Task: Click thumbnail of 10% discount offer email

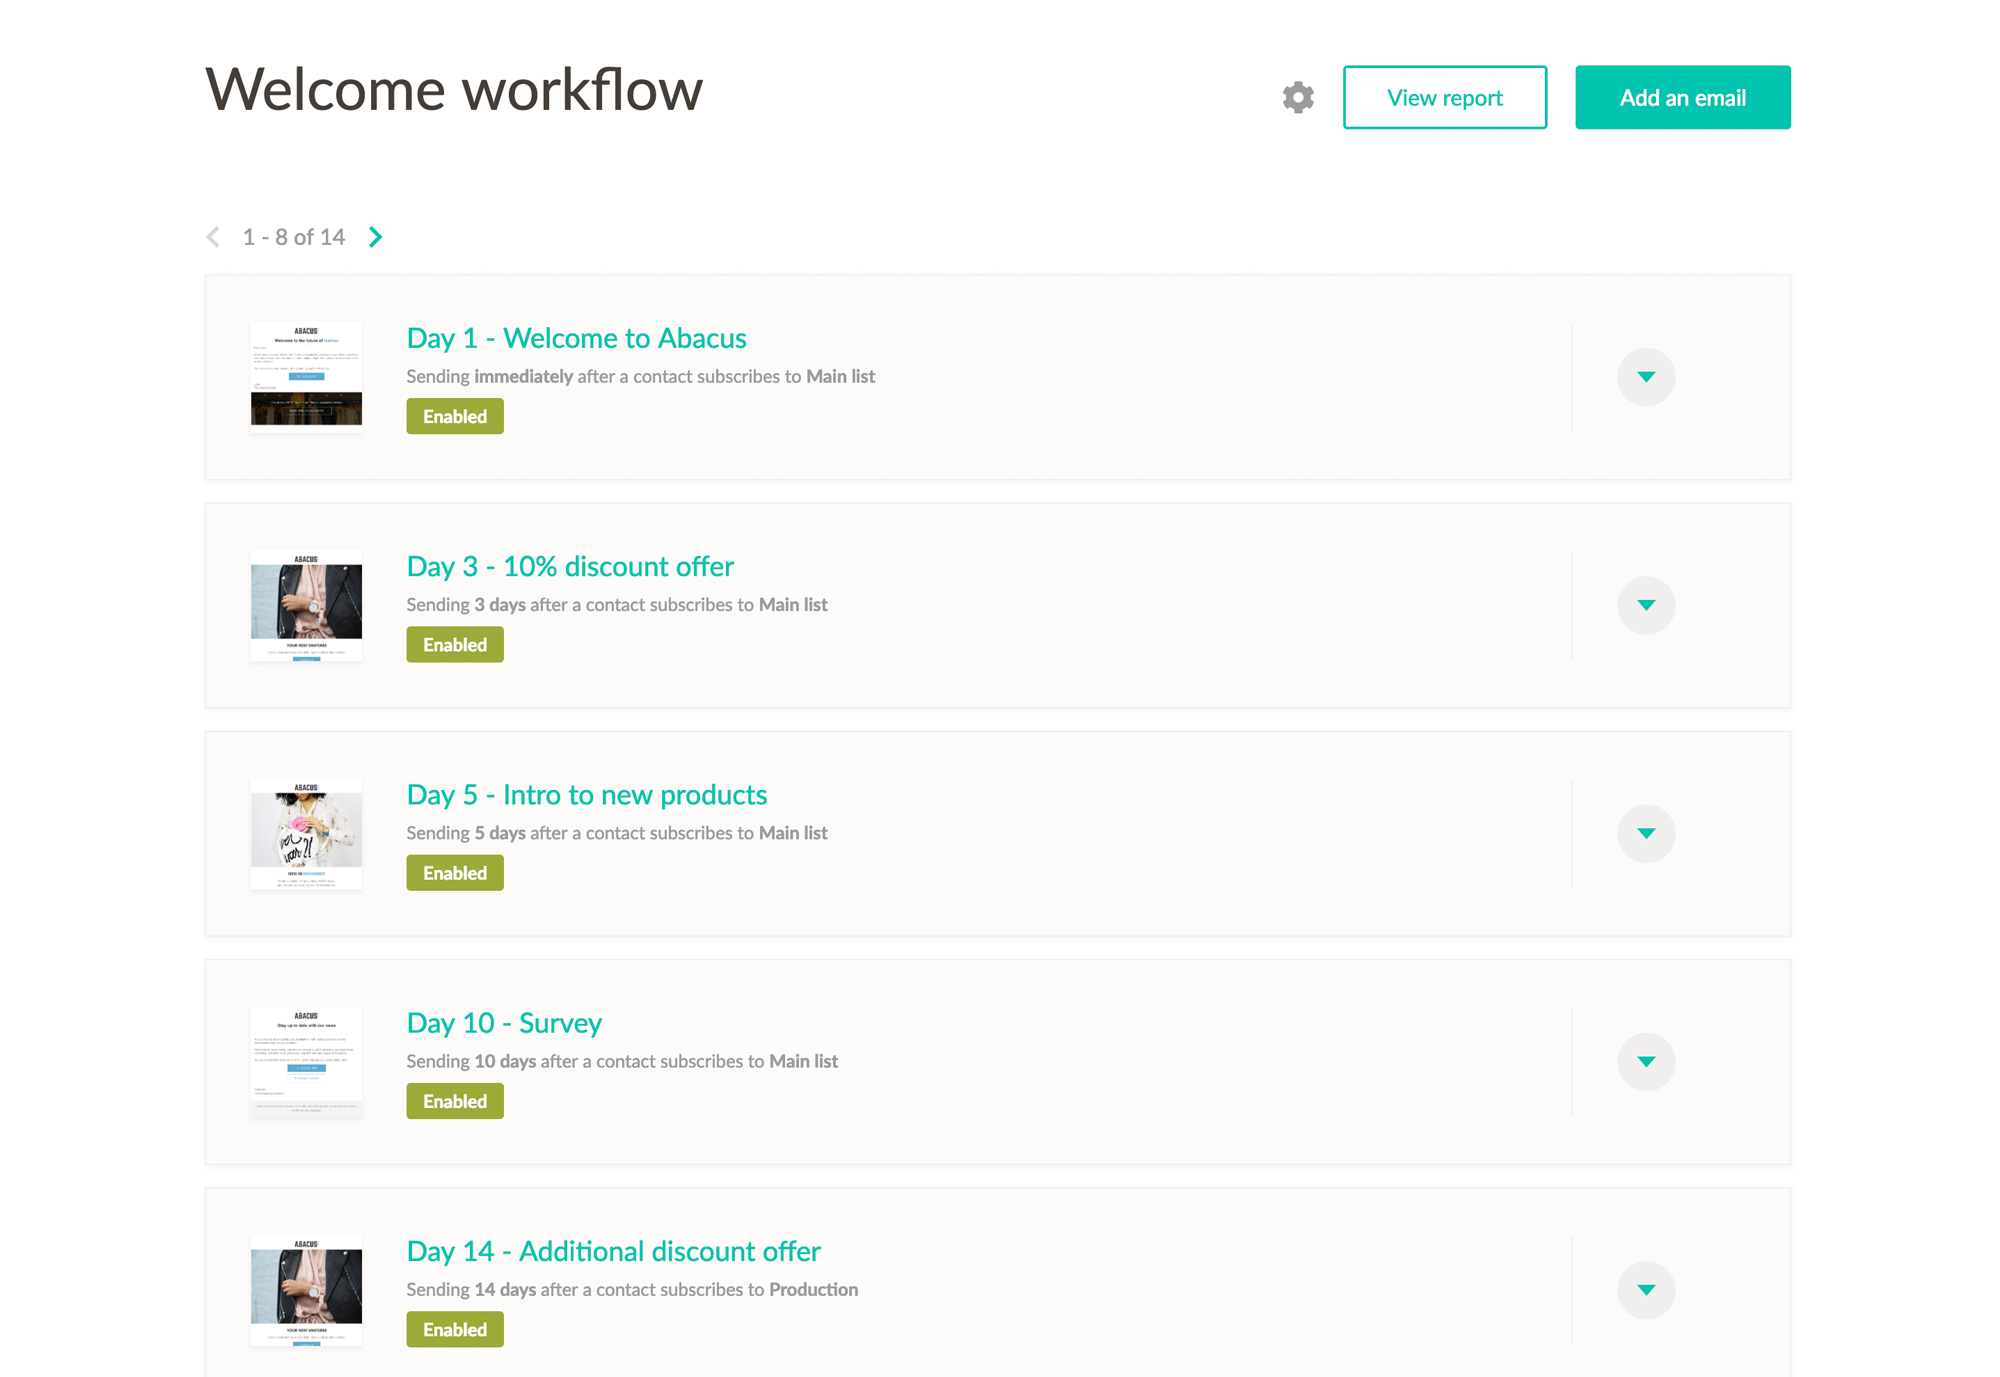Action: pos(306,605)
